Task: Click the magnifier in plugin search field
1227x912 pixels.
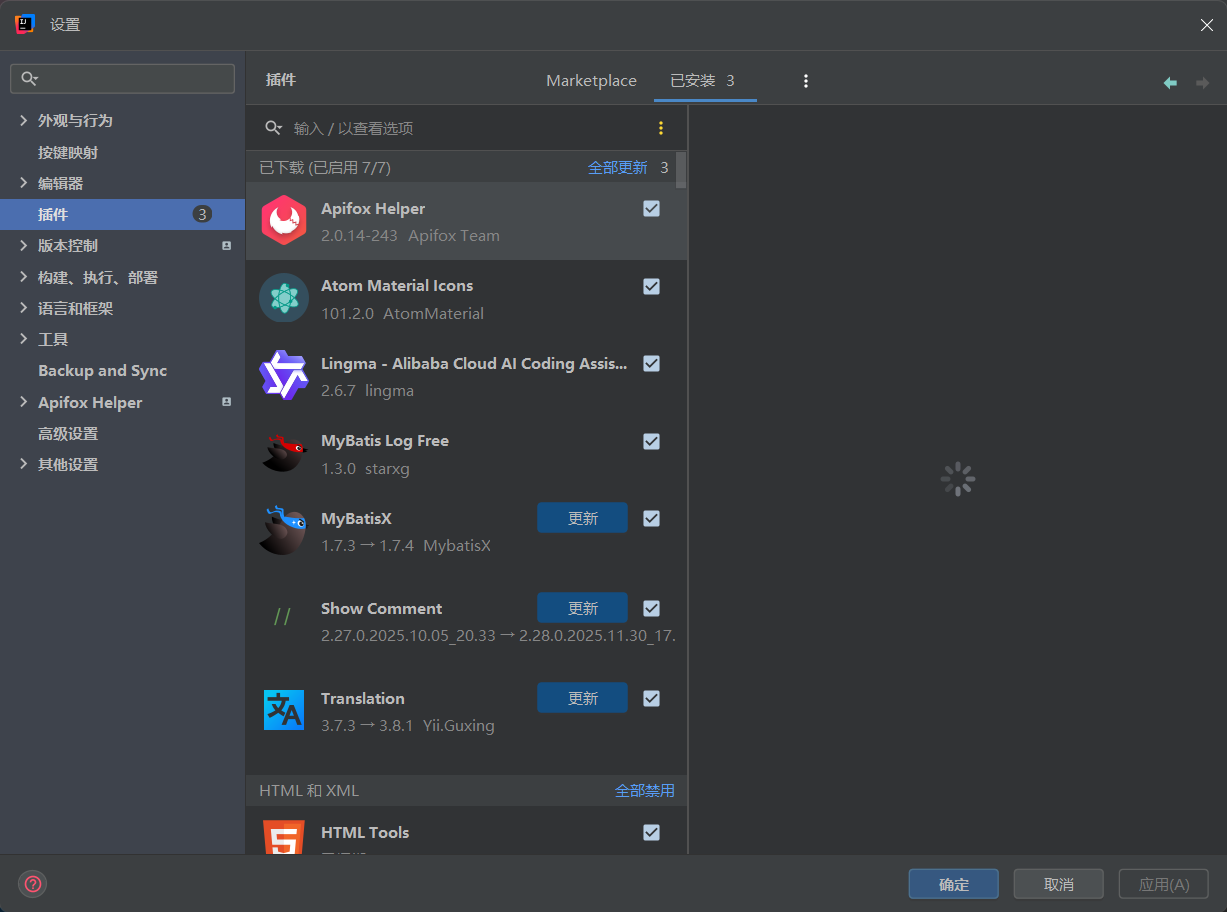Action: 274,128
